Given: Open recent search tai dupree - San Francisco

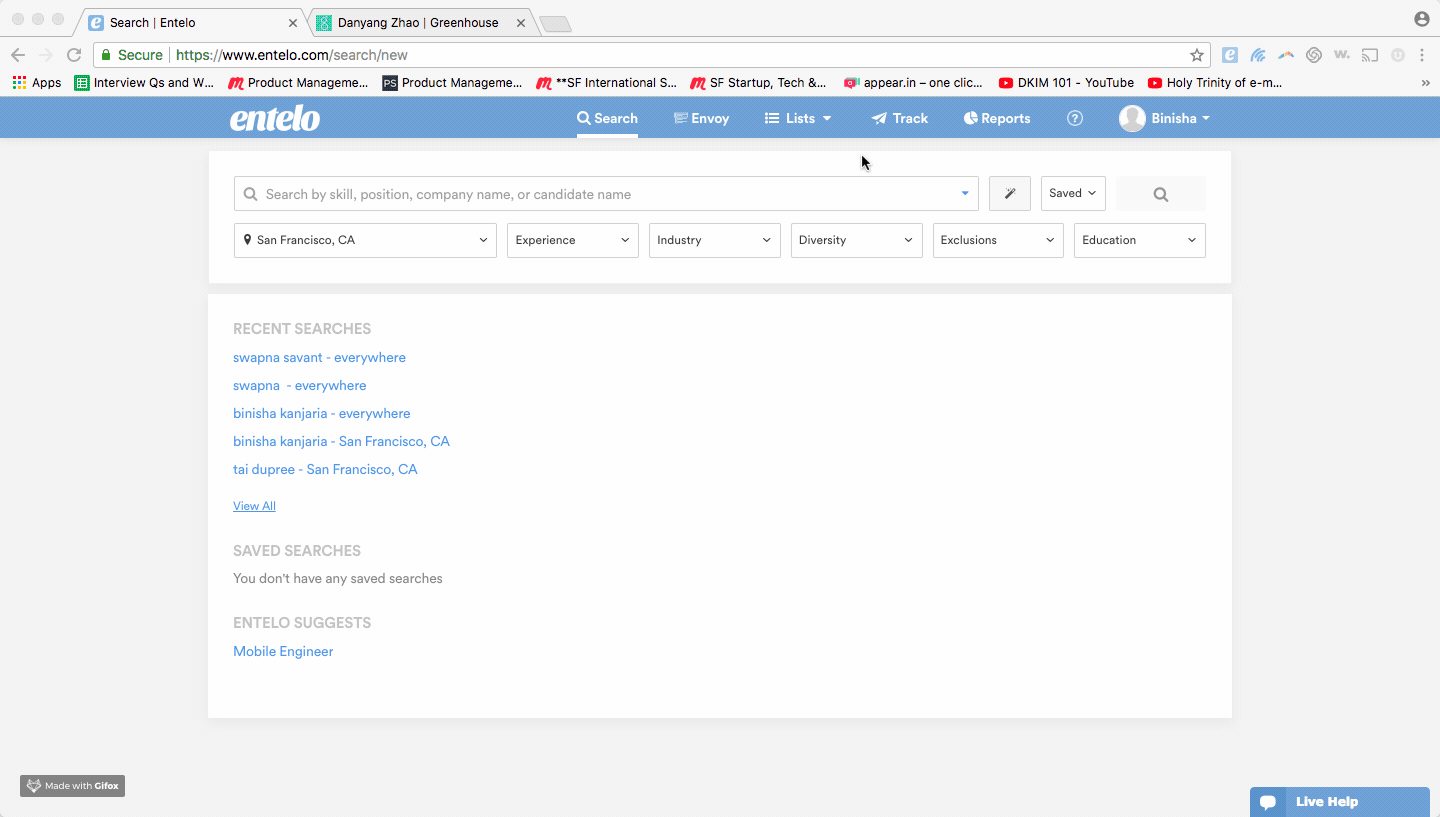Looking at the screenshot, I should 325,469.
